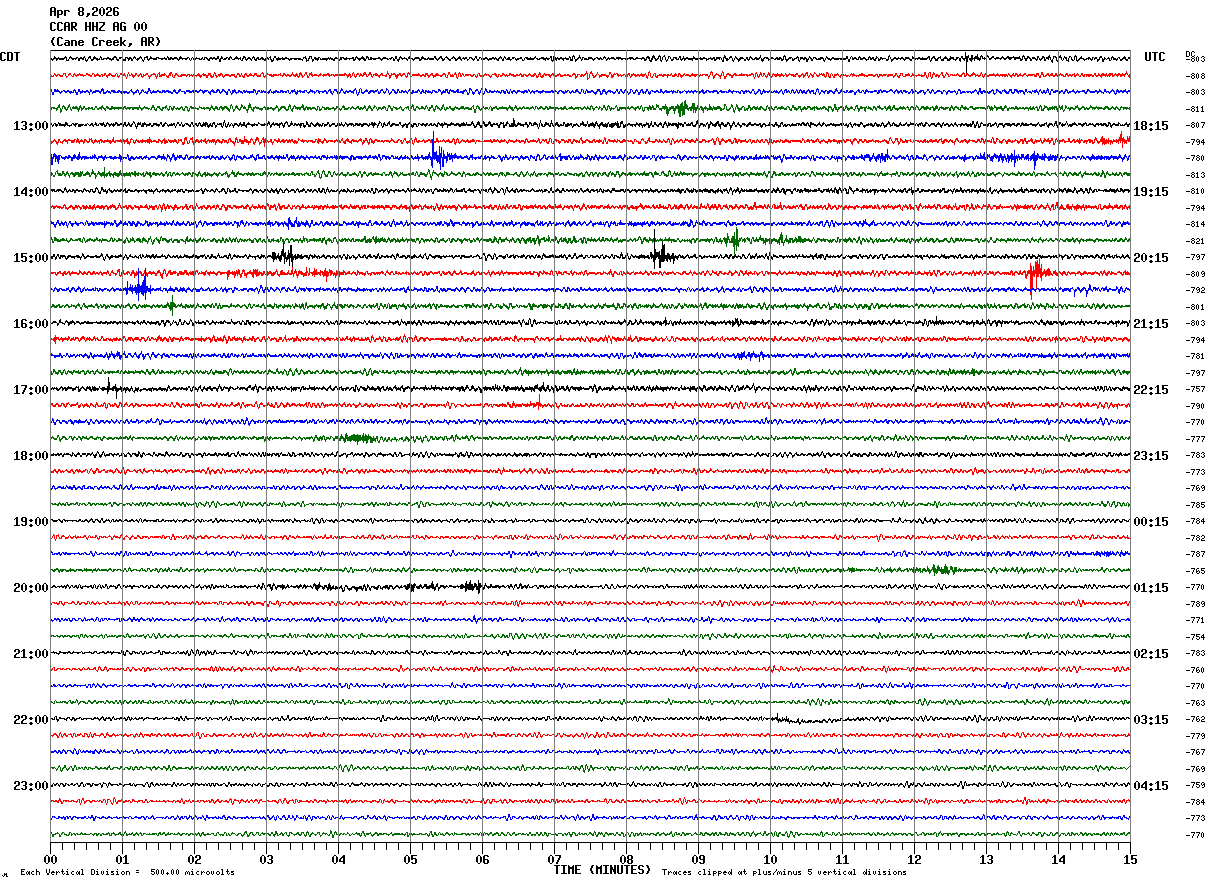Click the 'Traces clipped at plus/minus 5 vertical divisions' note
The width and height of the screenshot is (1210, 886).
pyautogui.click(x=784, y=872)
